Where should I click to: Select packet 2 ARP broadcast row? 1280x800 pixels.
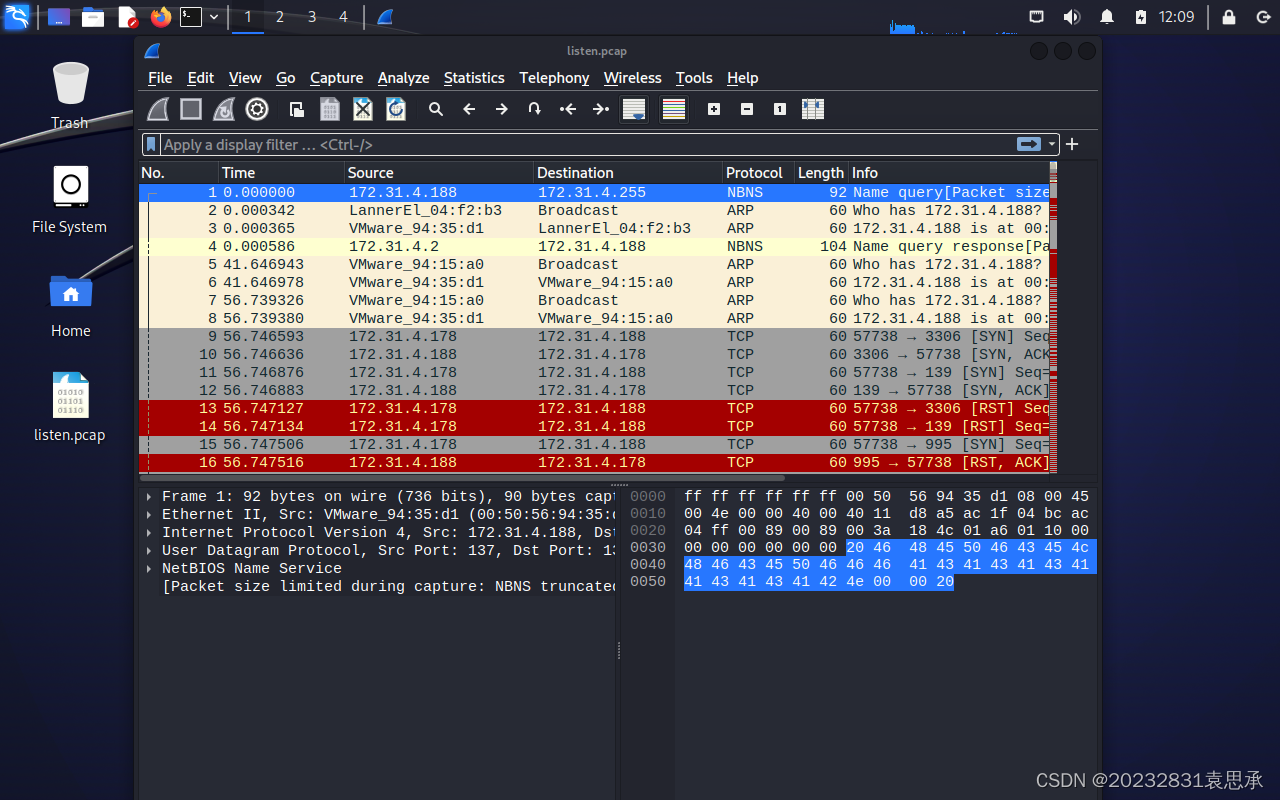coord(594,211)
